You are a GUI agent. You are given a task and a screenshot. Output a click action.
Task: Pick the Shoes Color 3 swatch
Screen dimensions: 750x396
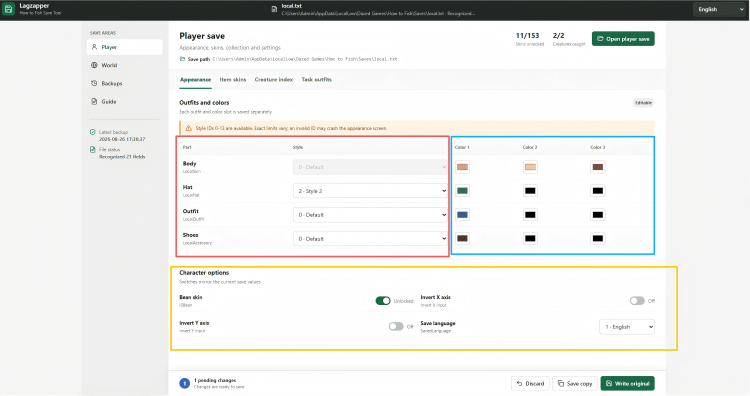point(598,239)
